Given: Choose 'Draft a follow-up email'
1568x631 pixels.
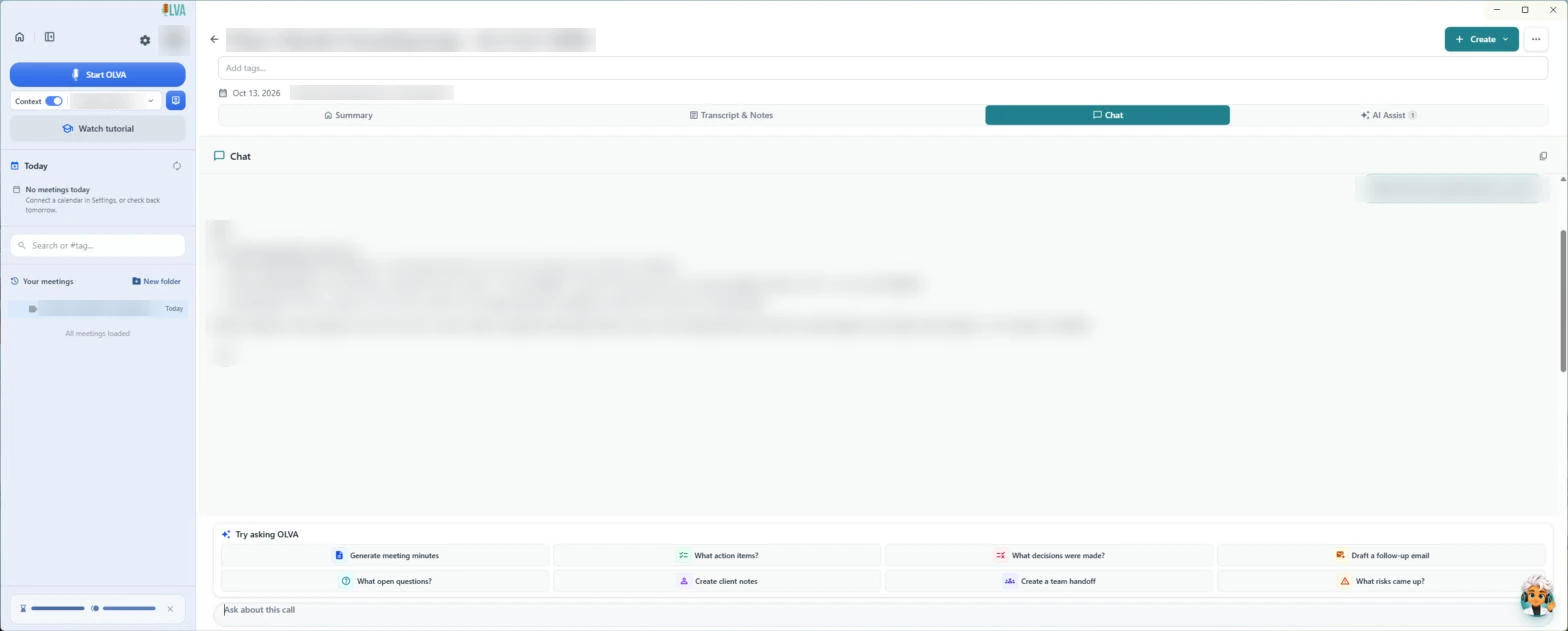Looking at the screenshot, I should tap(1381, 555).
